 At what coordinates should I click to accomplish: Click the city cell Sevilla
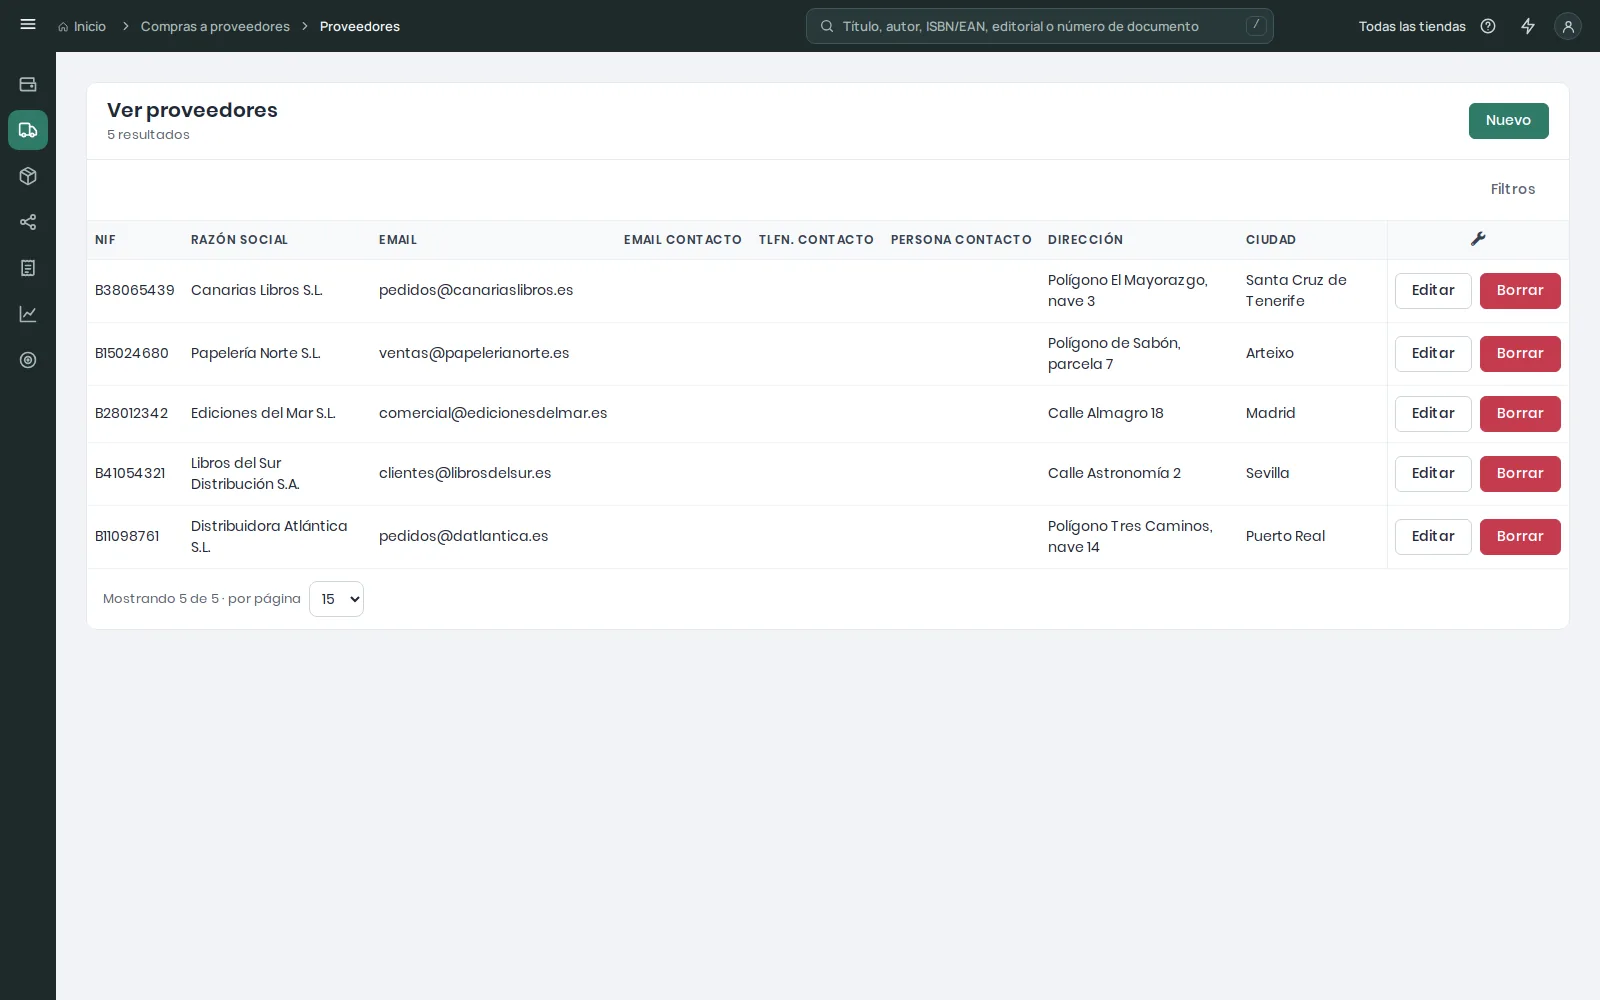(x=1267, y=473)
